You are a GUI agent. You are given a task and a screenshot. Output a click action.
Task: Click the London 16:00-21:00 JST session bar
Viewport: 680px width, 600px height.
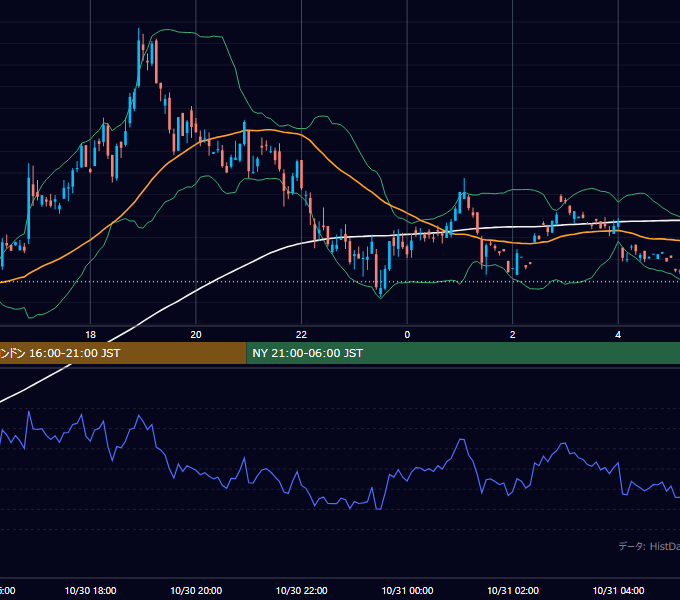(123, 353)
